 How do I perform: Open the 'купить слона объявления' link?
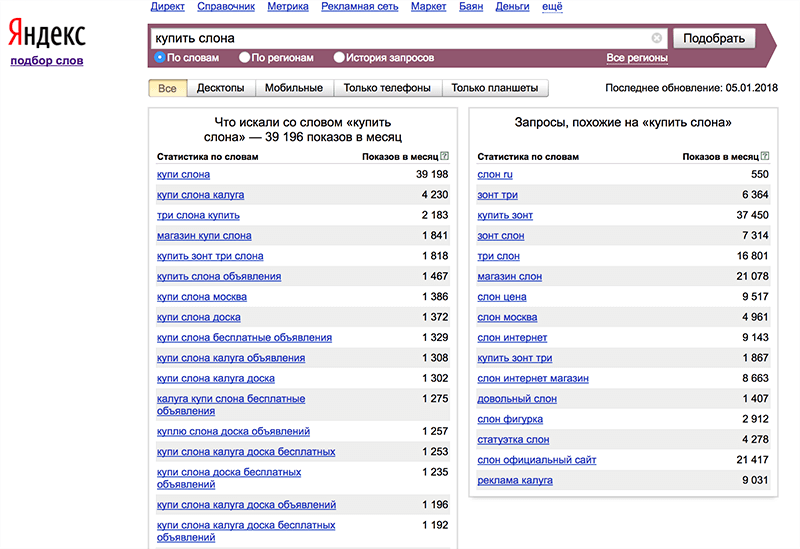pyautogui.click(x=219, y=277)
